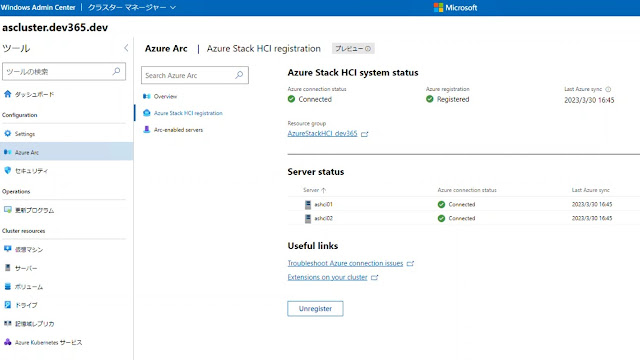Screen dimensions: 640x360
Task: Open the ダッシュボード home icon
Action: (7, 94)
